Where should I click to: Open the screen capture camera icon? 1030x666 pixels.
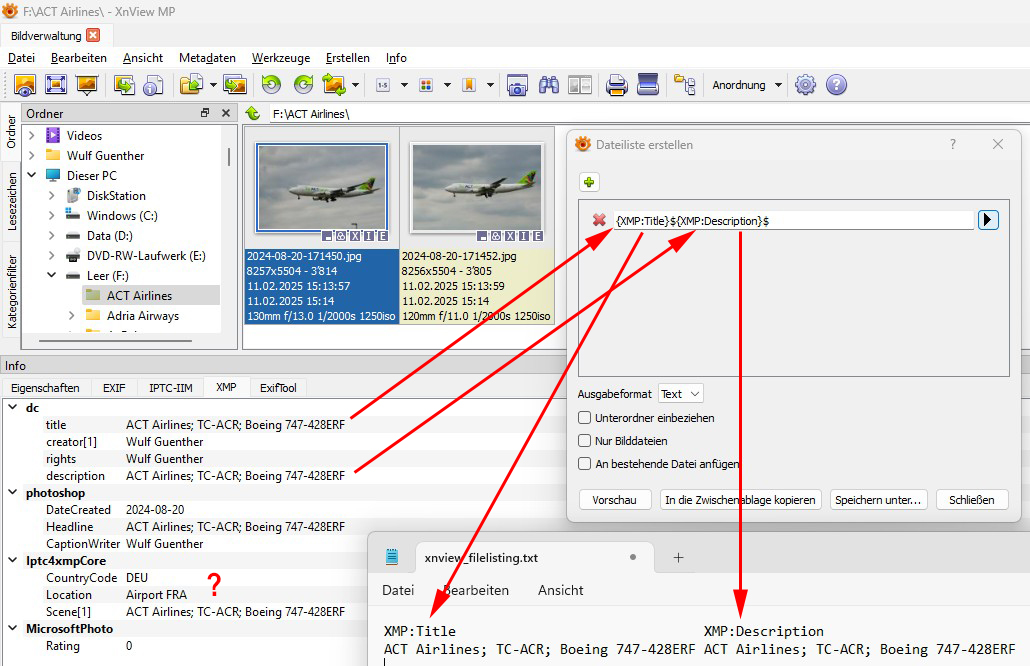tap(517, 85)
